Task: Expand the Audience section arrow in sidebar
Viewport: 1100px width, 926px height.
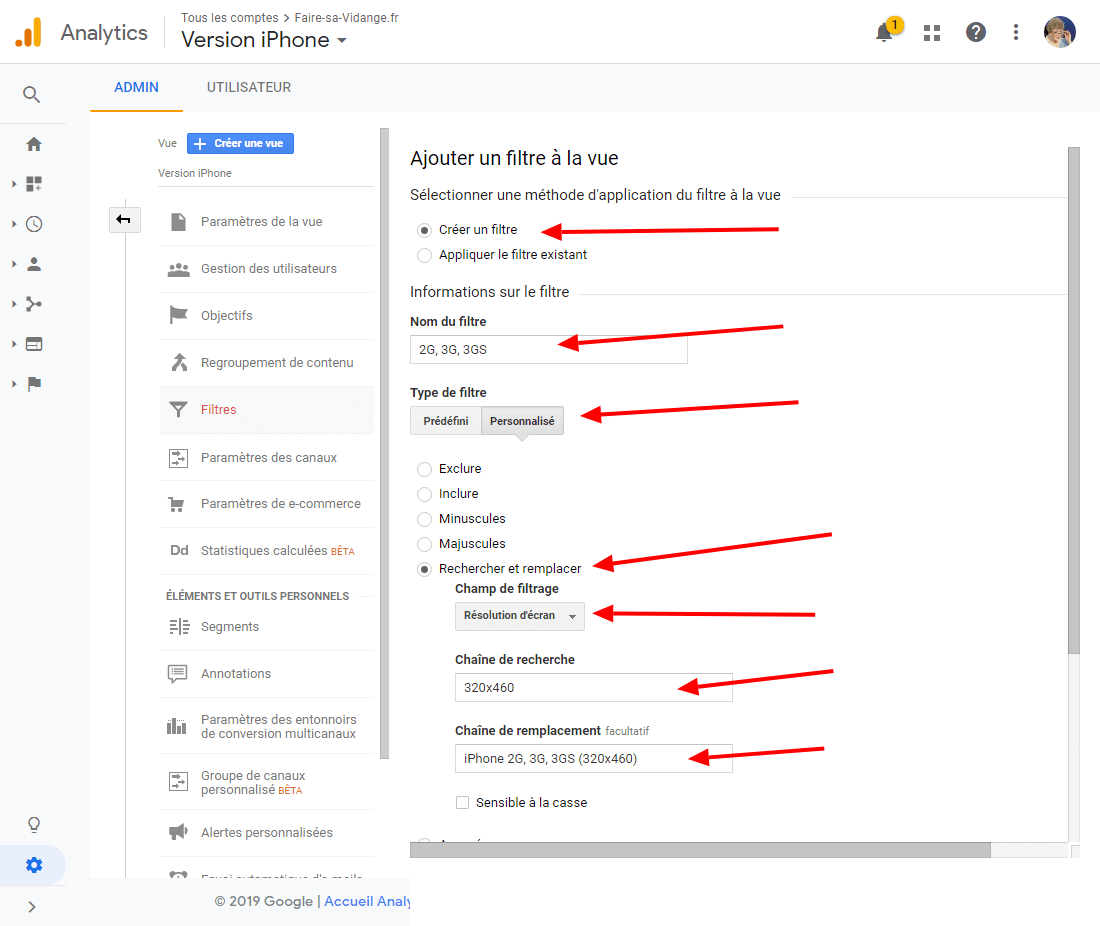Action: [14, 264]
